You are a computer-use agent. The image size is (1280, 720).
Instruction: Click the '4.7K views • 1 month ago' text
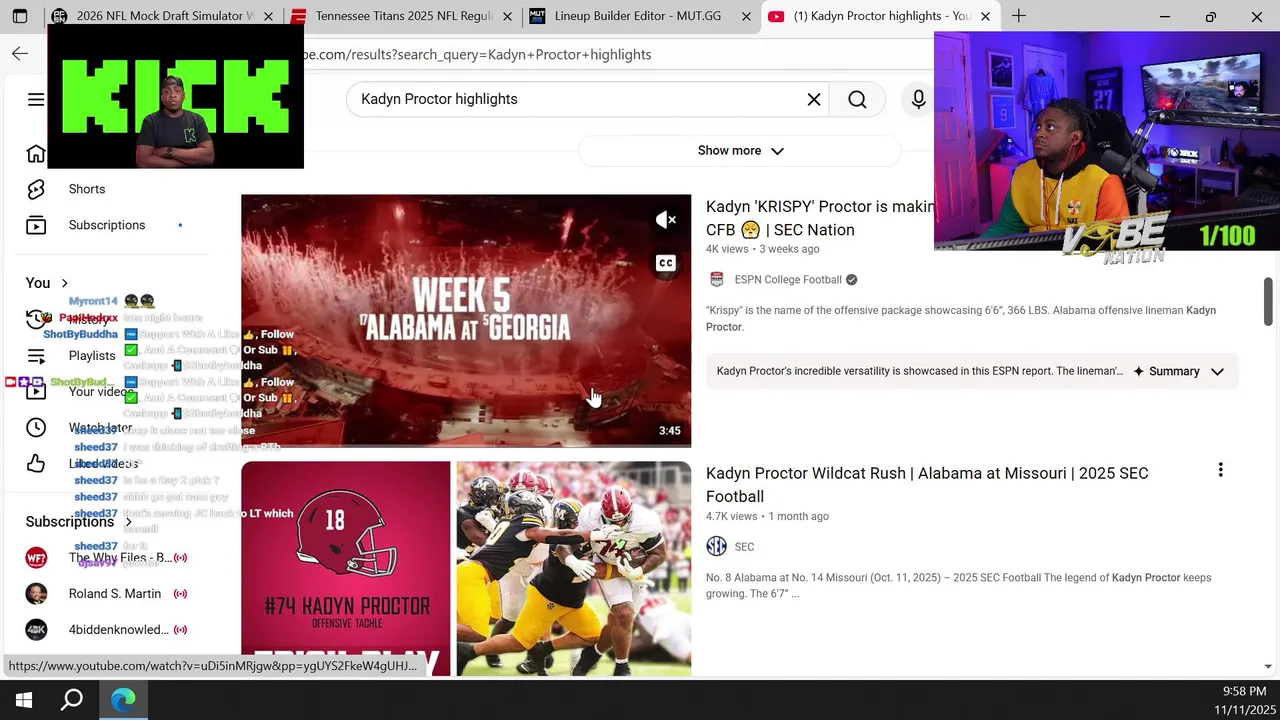(x=767, y=516)
